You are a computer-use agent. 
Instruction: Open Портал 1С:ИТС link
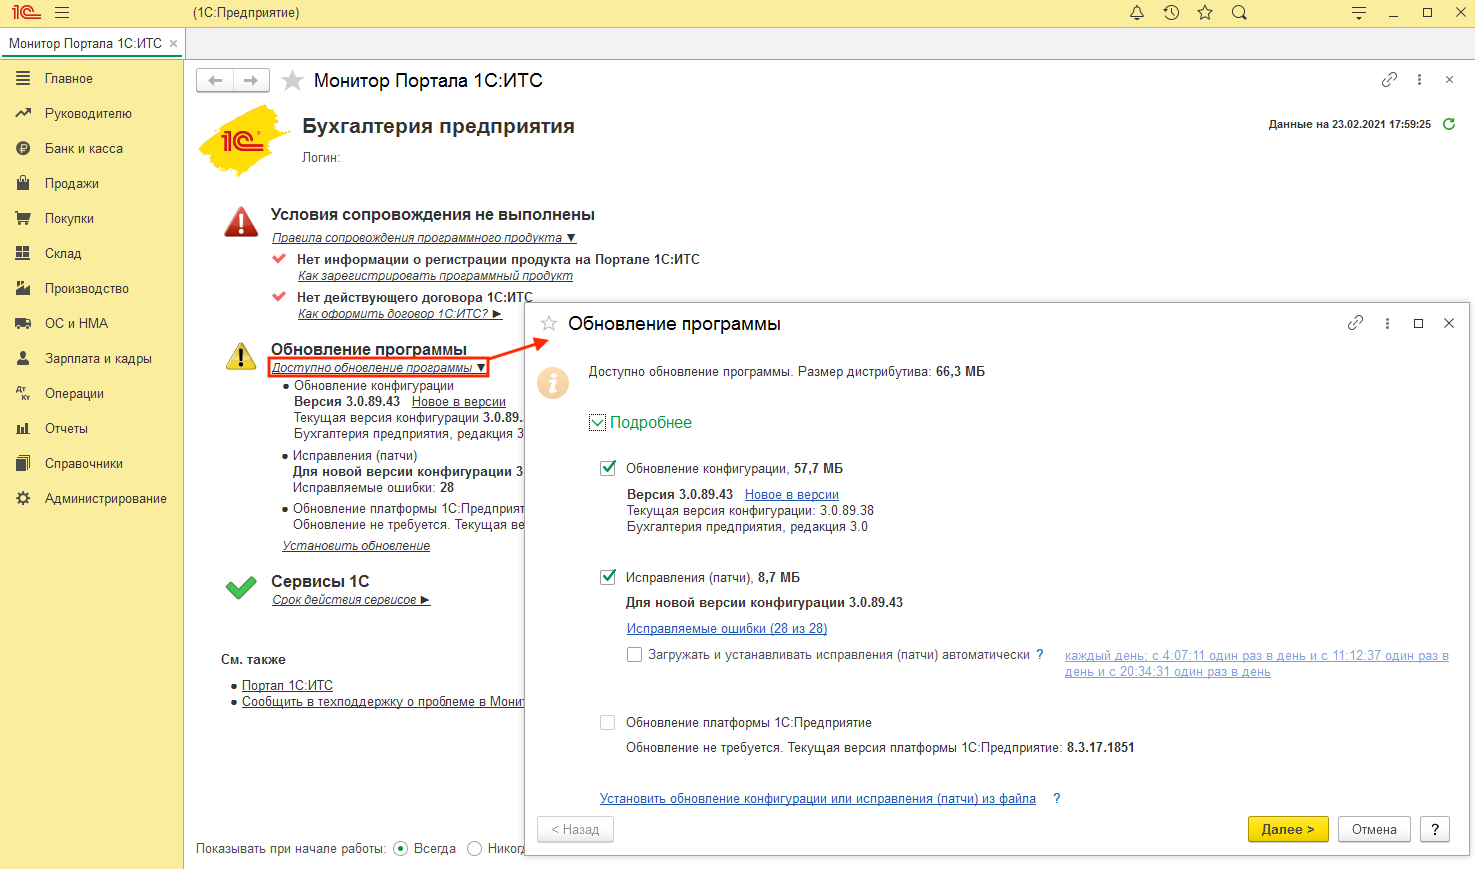[287, 685]
